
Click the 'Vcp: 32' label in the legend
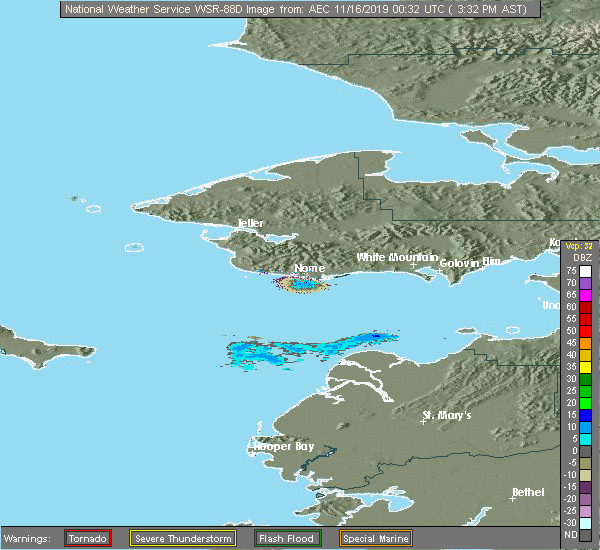click(x=579, y=246)
